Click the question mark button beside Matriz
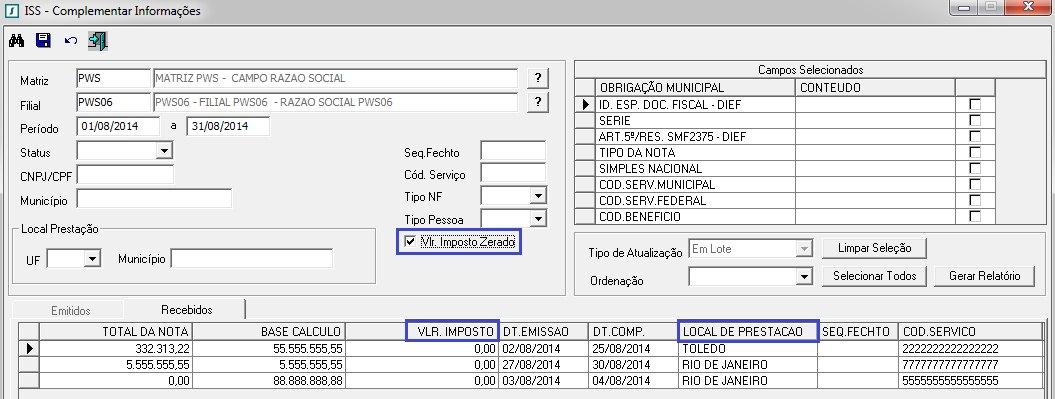Image resolution: width=1055 pixels, height=399 pixels. (538, 78)
